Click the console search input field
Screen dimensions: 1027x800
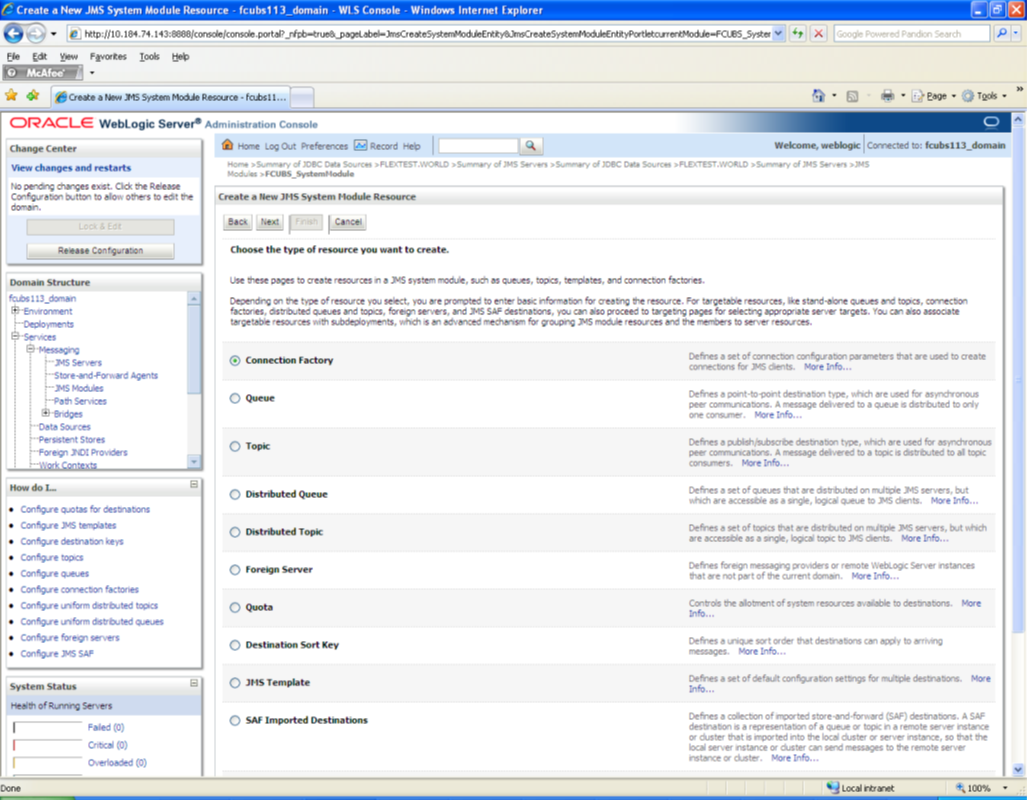tap(478, 145)
